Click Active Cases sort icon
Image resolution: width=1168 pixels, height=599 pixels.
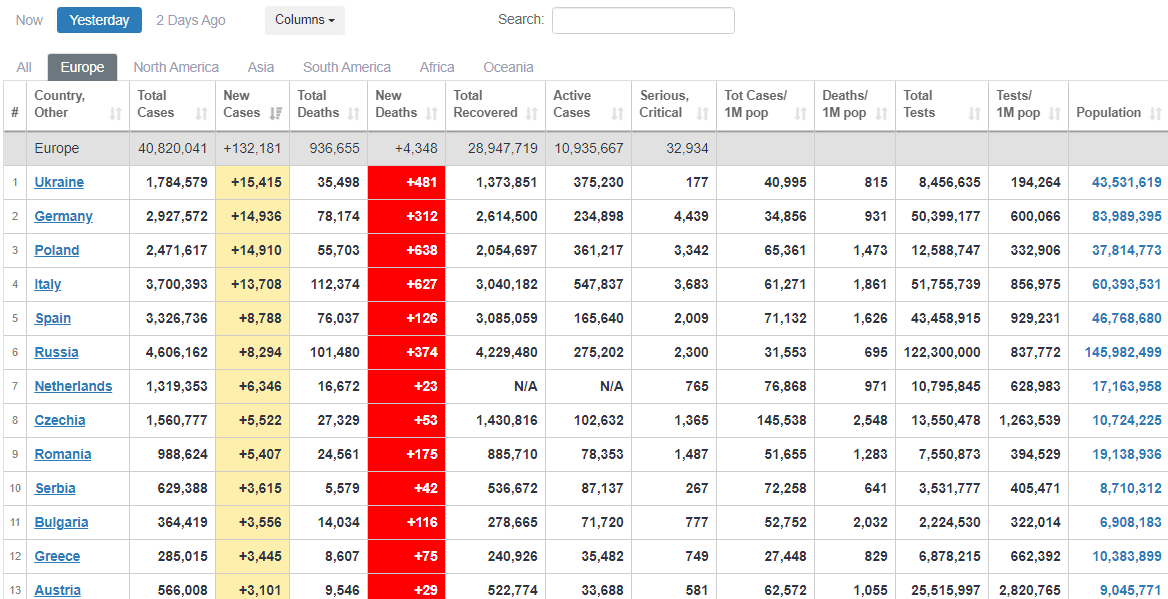(617, 114)
